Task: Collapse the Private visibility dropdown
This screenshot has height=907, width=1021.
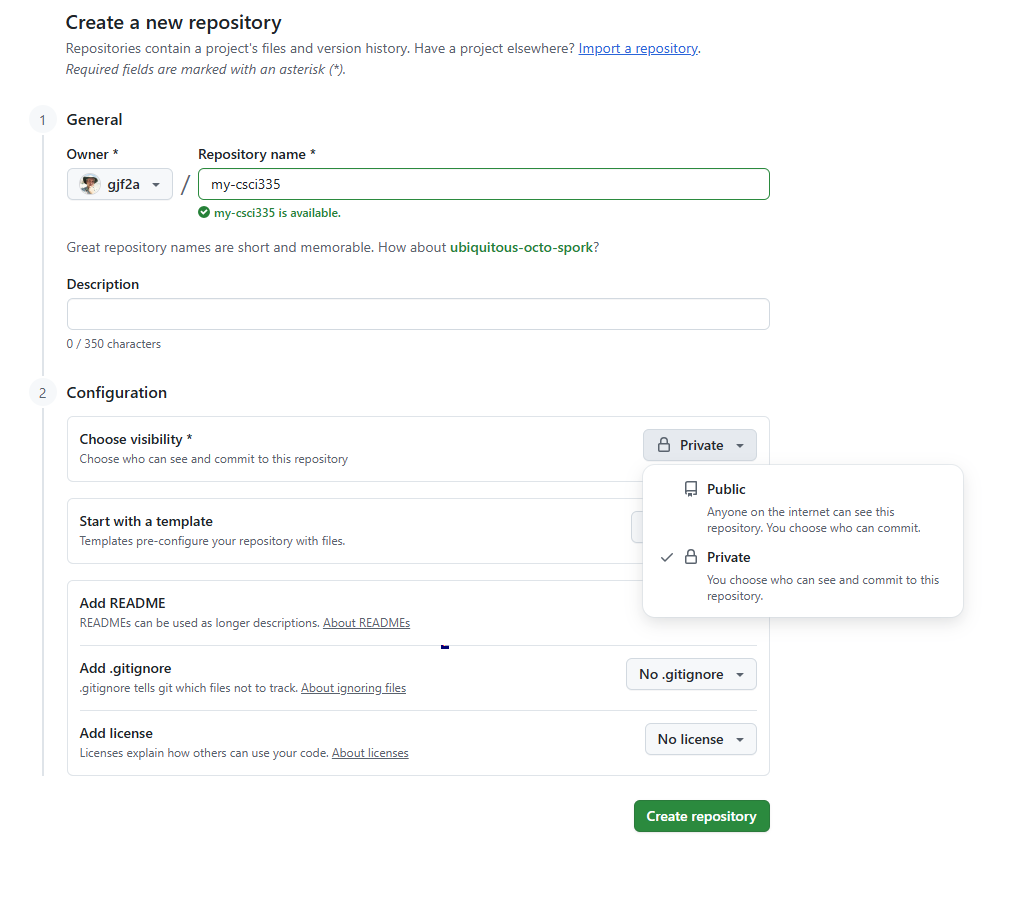Action: pos(700,445)
